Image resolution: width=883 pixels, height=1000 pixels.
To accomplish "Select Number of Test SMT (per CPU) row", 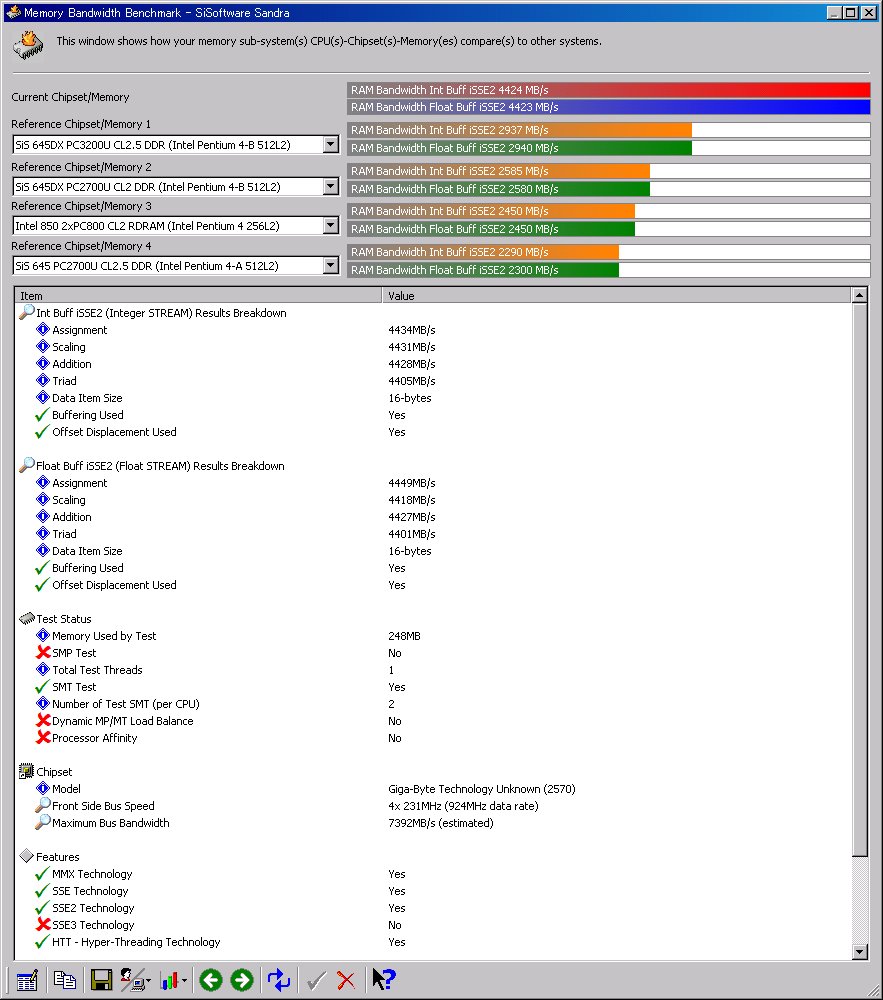I will point(433,704).
